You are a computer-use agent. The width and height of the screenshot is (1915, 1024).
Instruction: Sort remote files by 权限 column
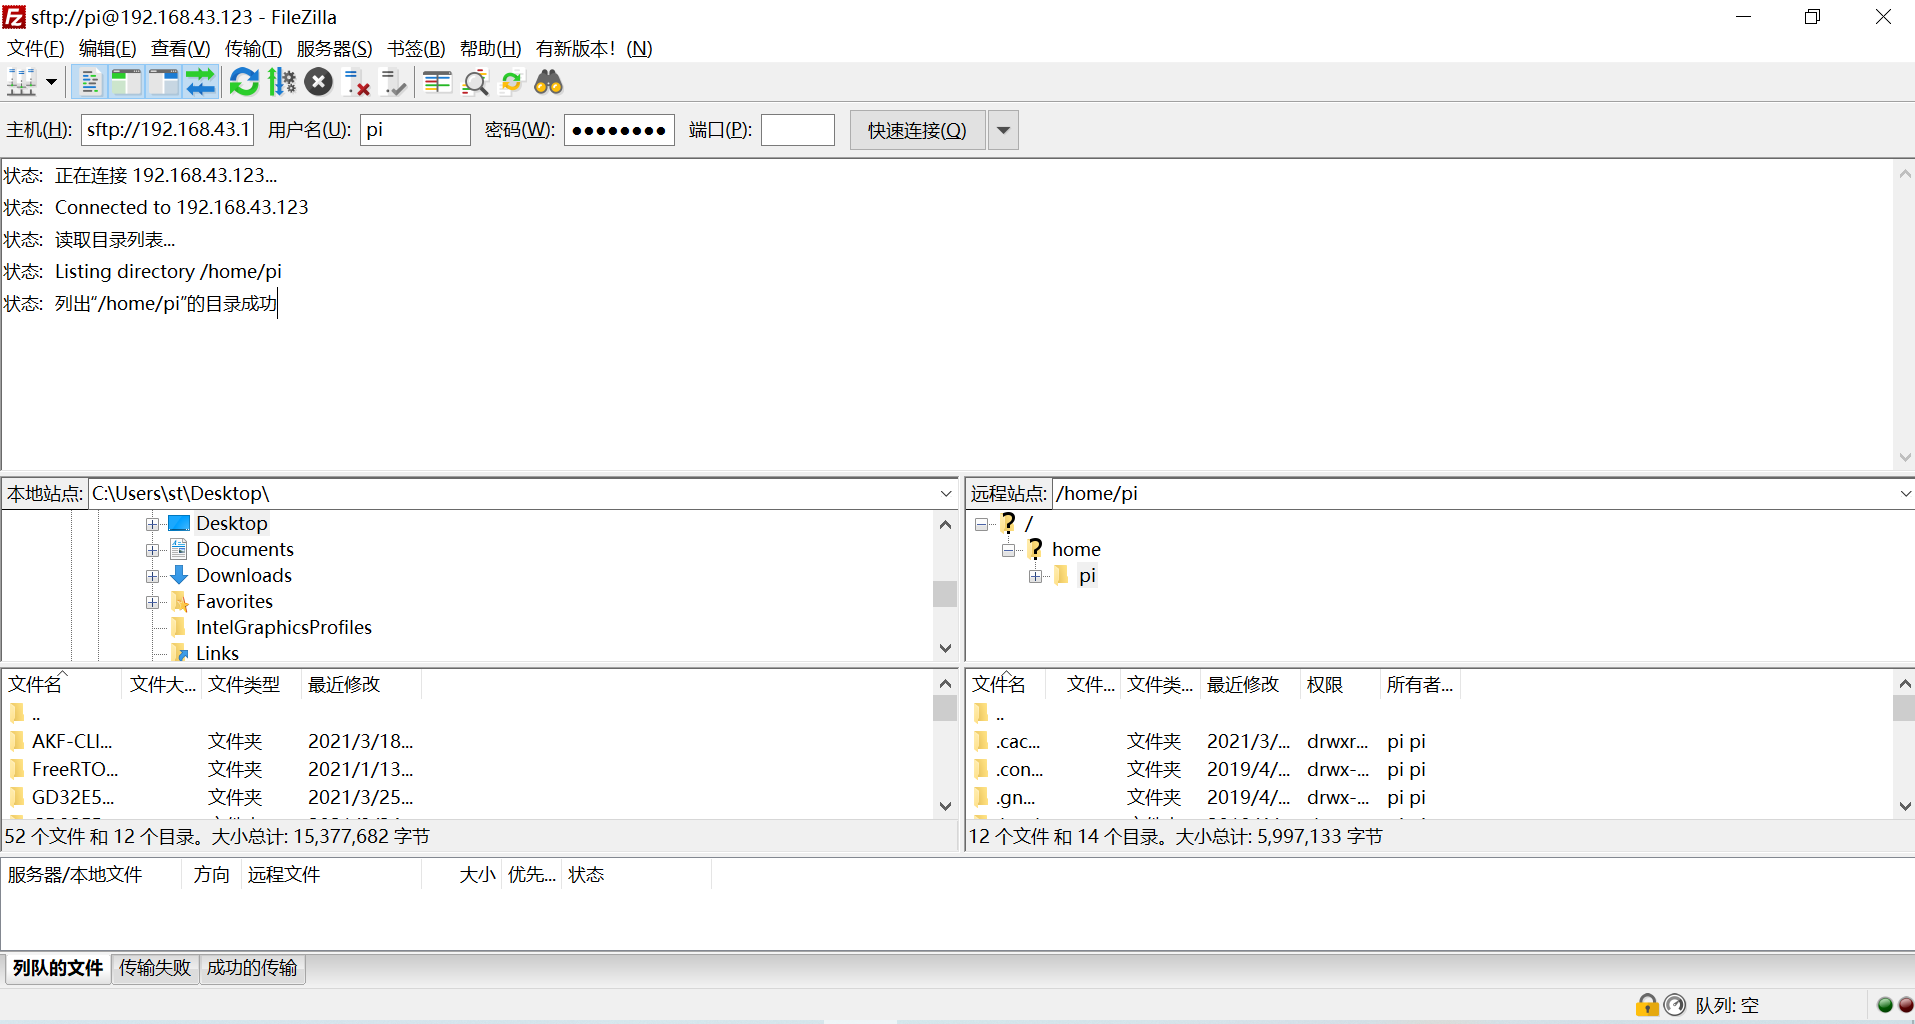[1340, 684]
